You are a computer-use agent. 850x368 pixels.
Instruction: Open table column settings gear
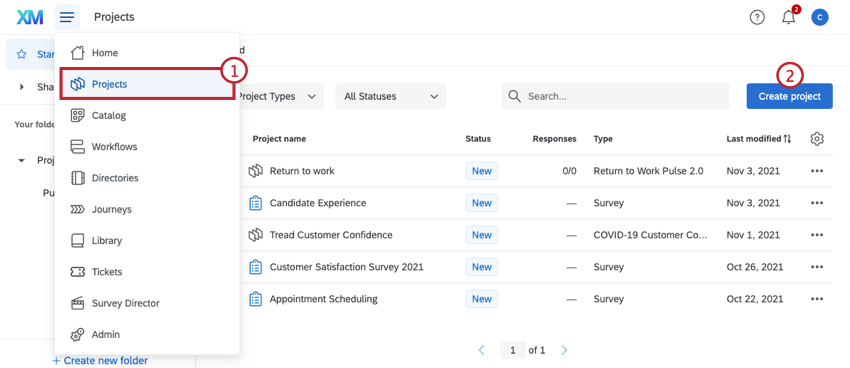817,139
